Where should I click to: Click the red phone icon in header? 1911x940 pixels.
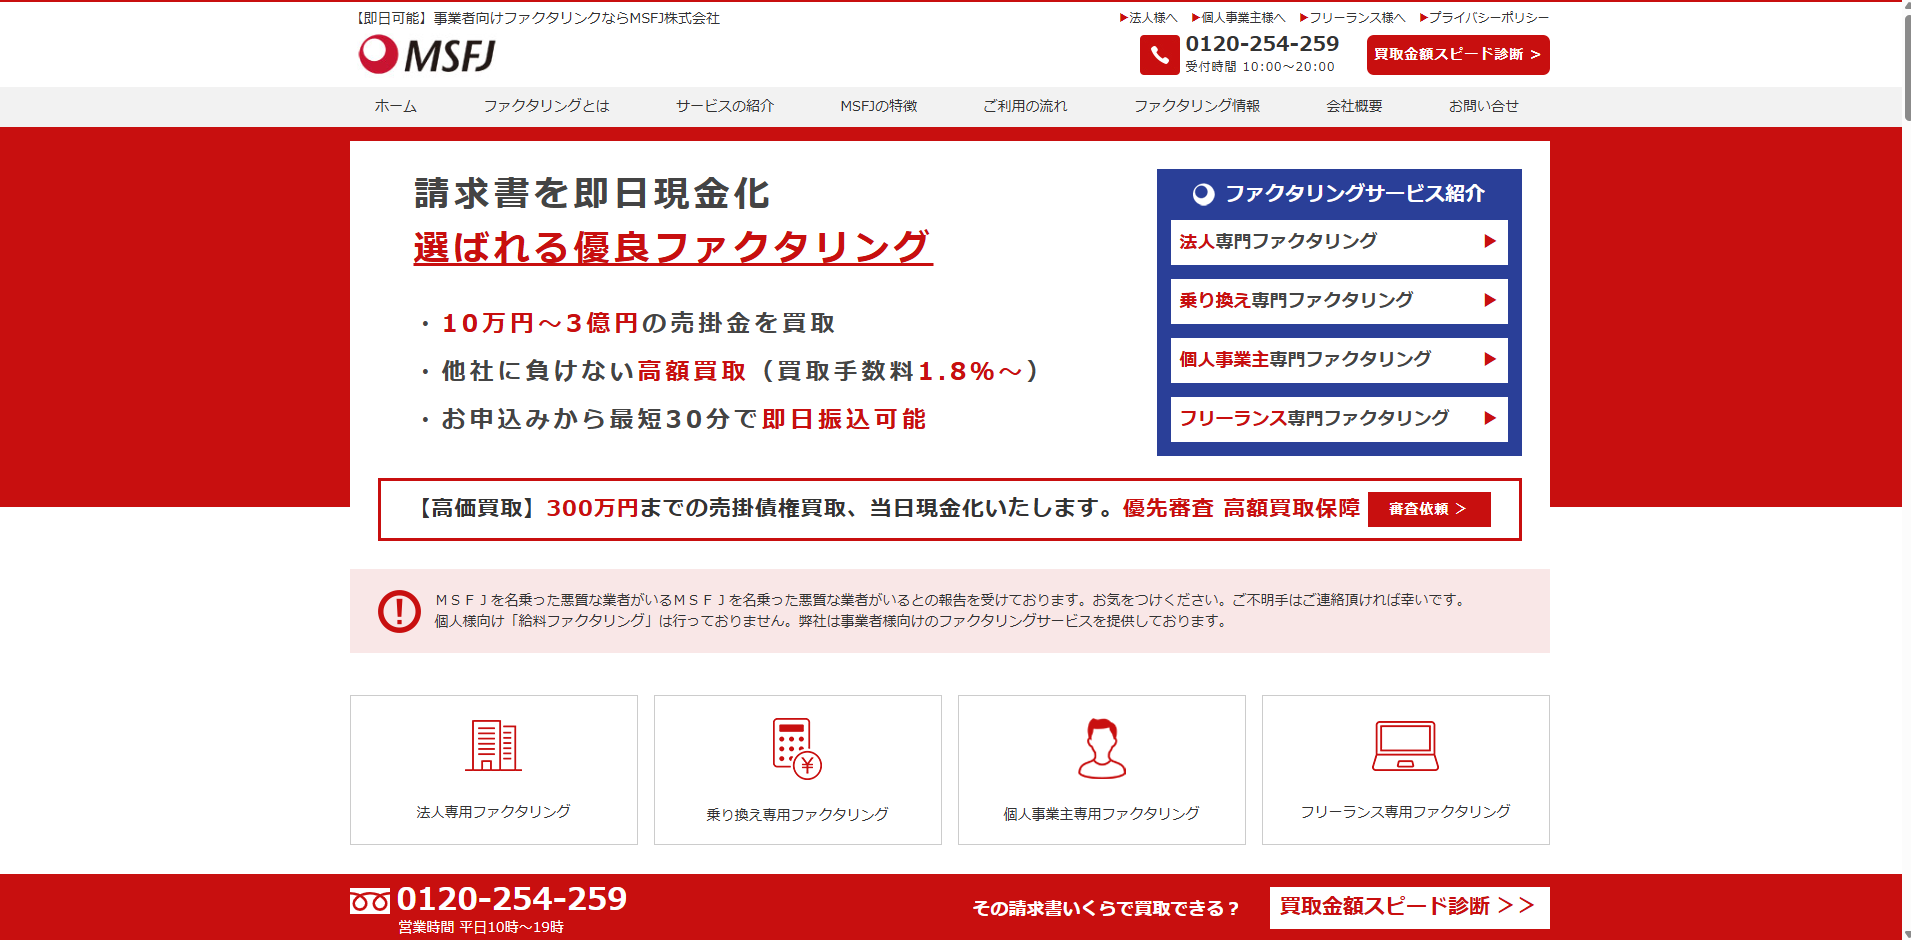point(1159,55)
